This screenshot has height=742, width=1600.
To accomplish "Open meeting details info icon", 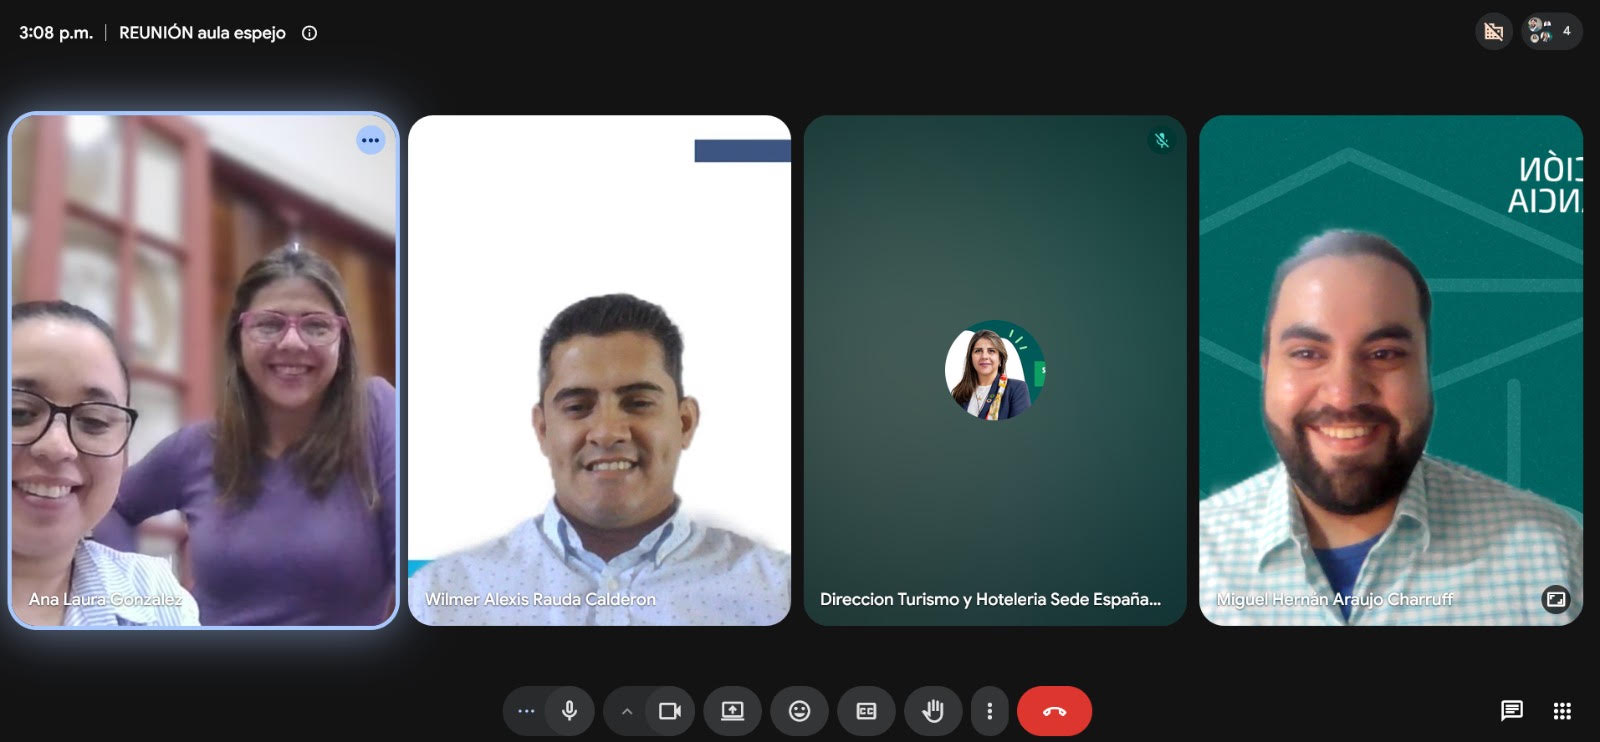I will 310,33.
